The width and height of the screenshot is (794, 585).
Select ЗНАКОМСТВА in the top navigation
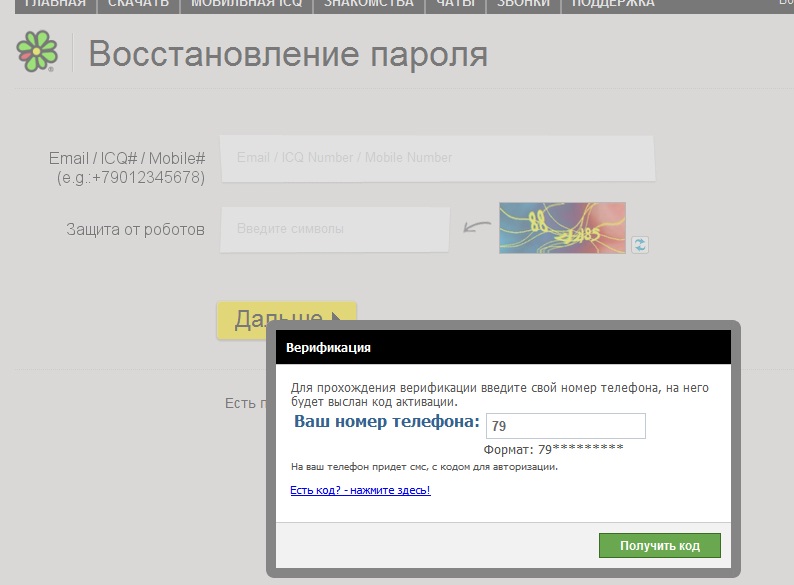pos(368,4)
